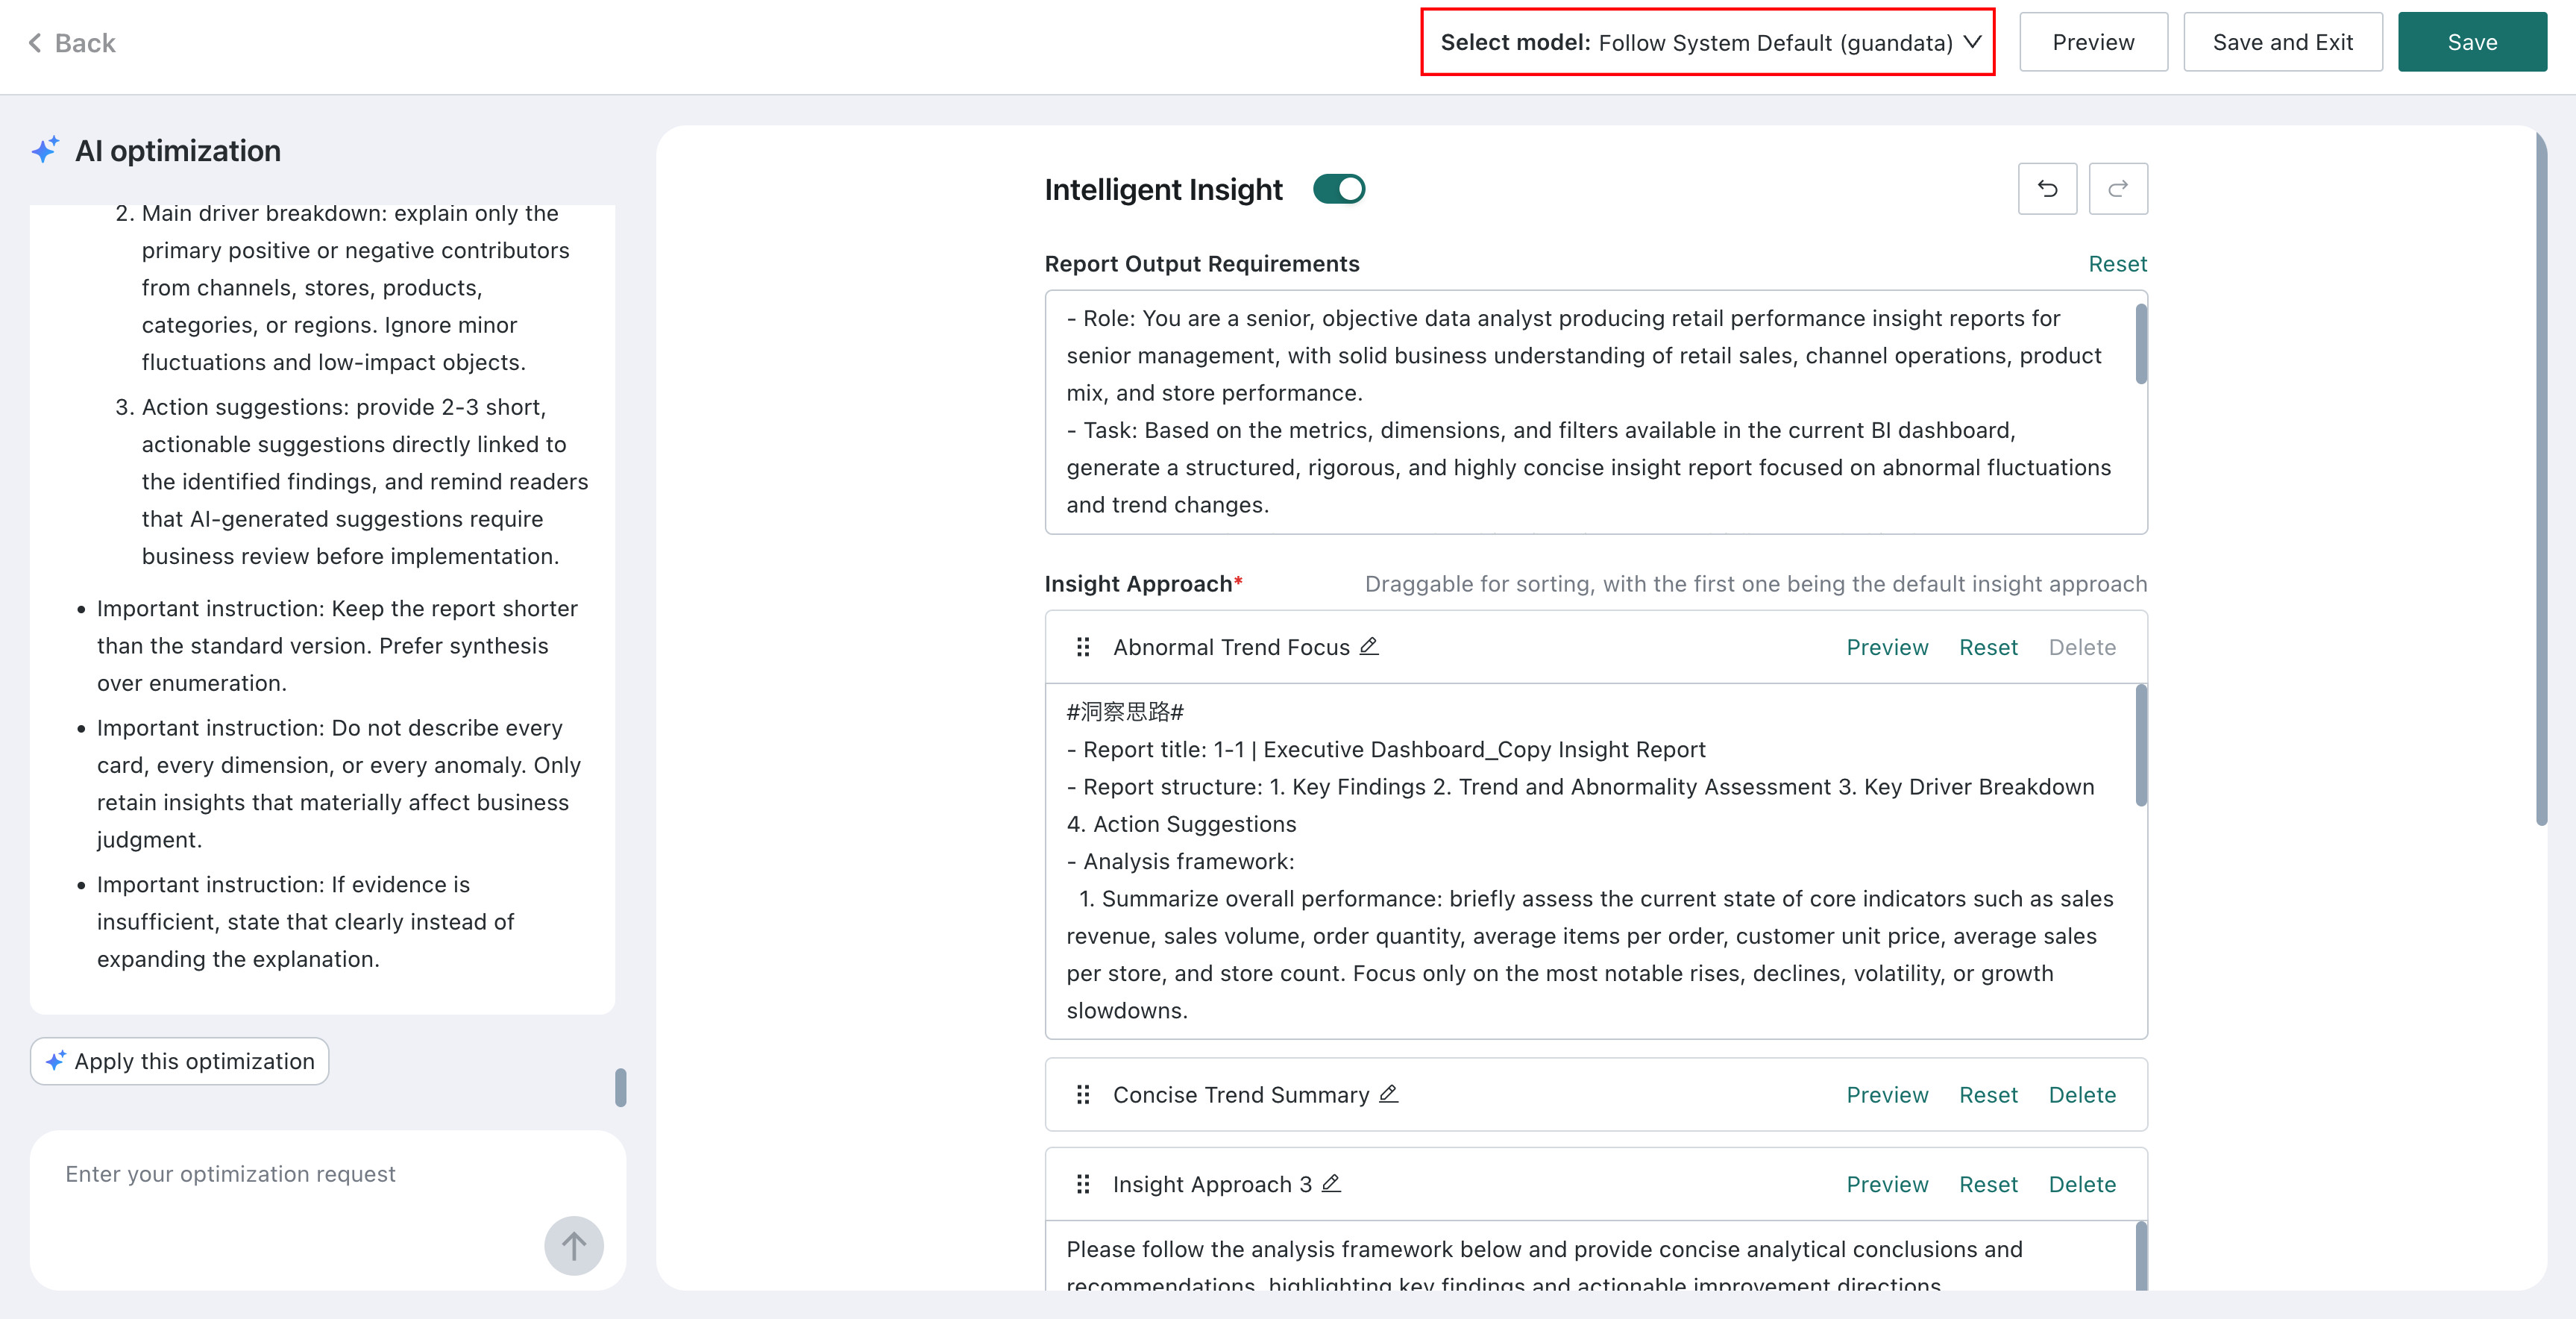Image resolution: width=2576 pixels, height=1319 pixels.
Task: Delete the Insight Approach 3 entry
Action: [2082, 1184]
